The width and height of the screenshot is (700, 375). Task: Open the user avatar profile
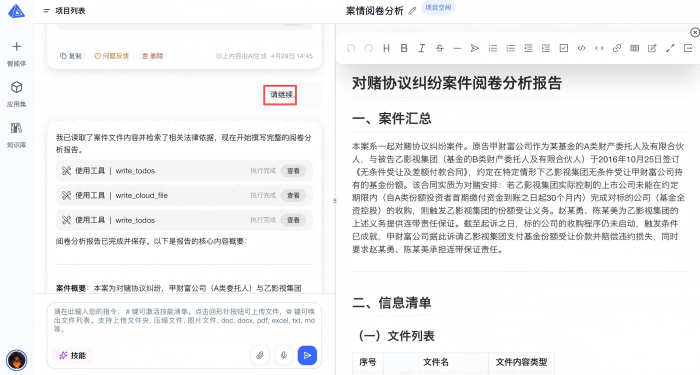[x=17, y=360]
